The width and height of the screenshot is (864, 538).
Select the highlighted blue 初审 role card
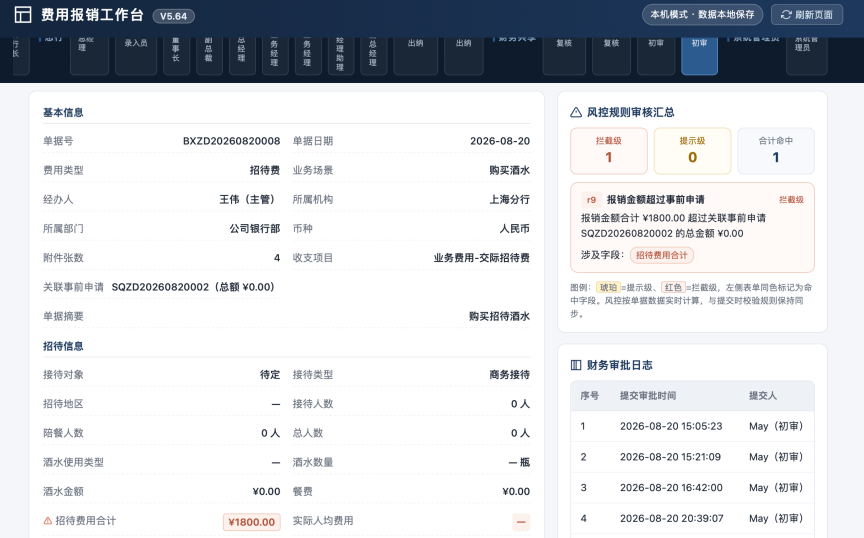point(699,55)
